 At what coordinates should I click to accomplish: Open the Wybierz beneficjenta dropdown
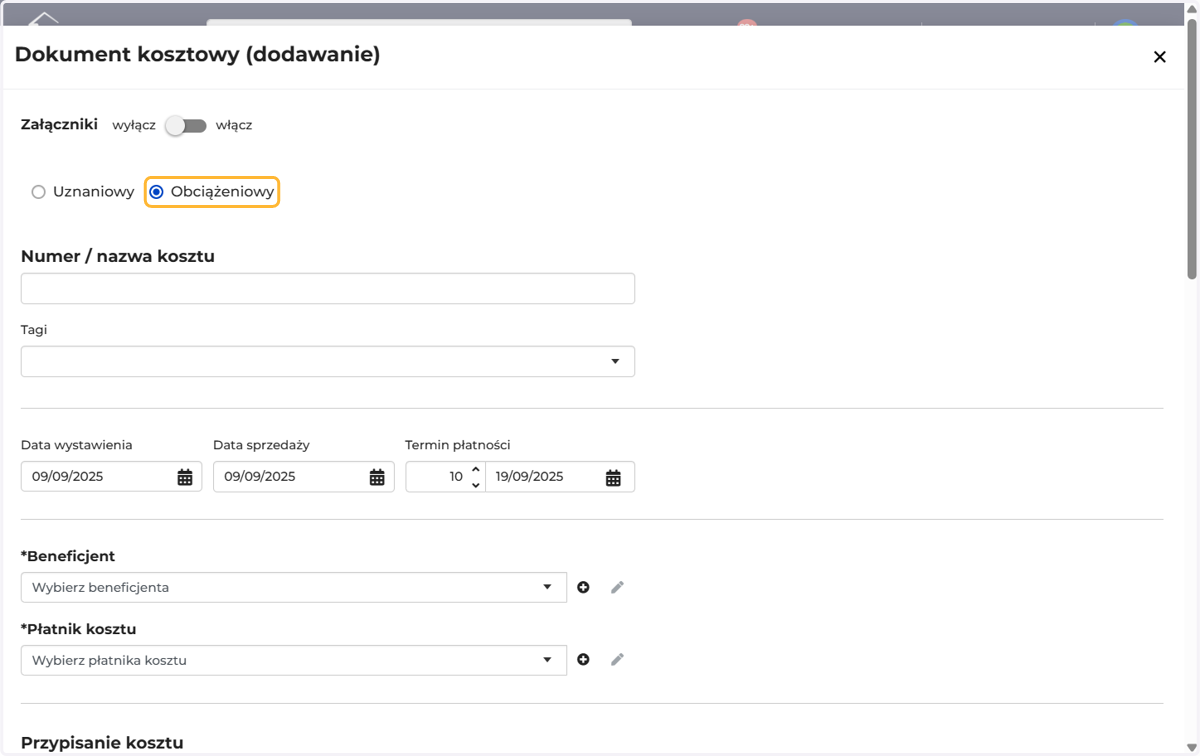[294, 587]
